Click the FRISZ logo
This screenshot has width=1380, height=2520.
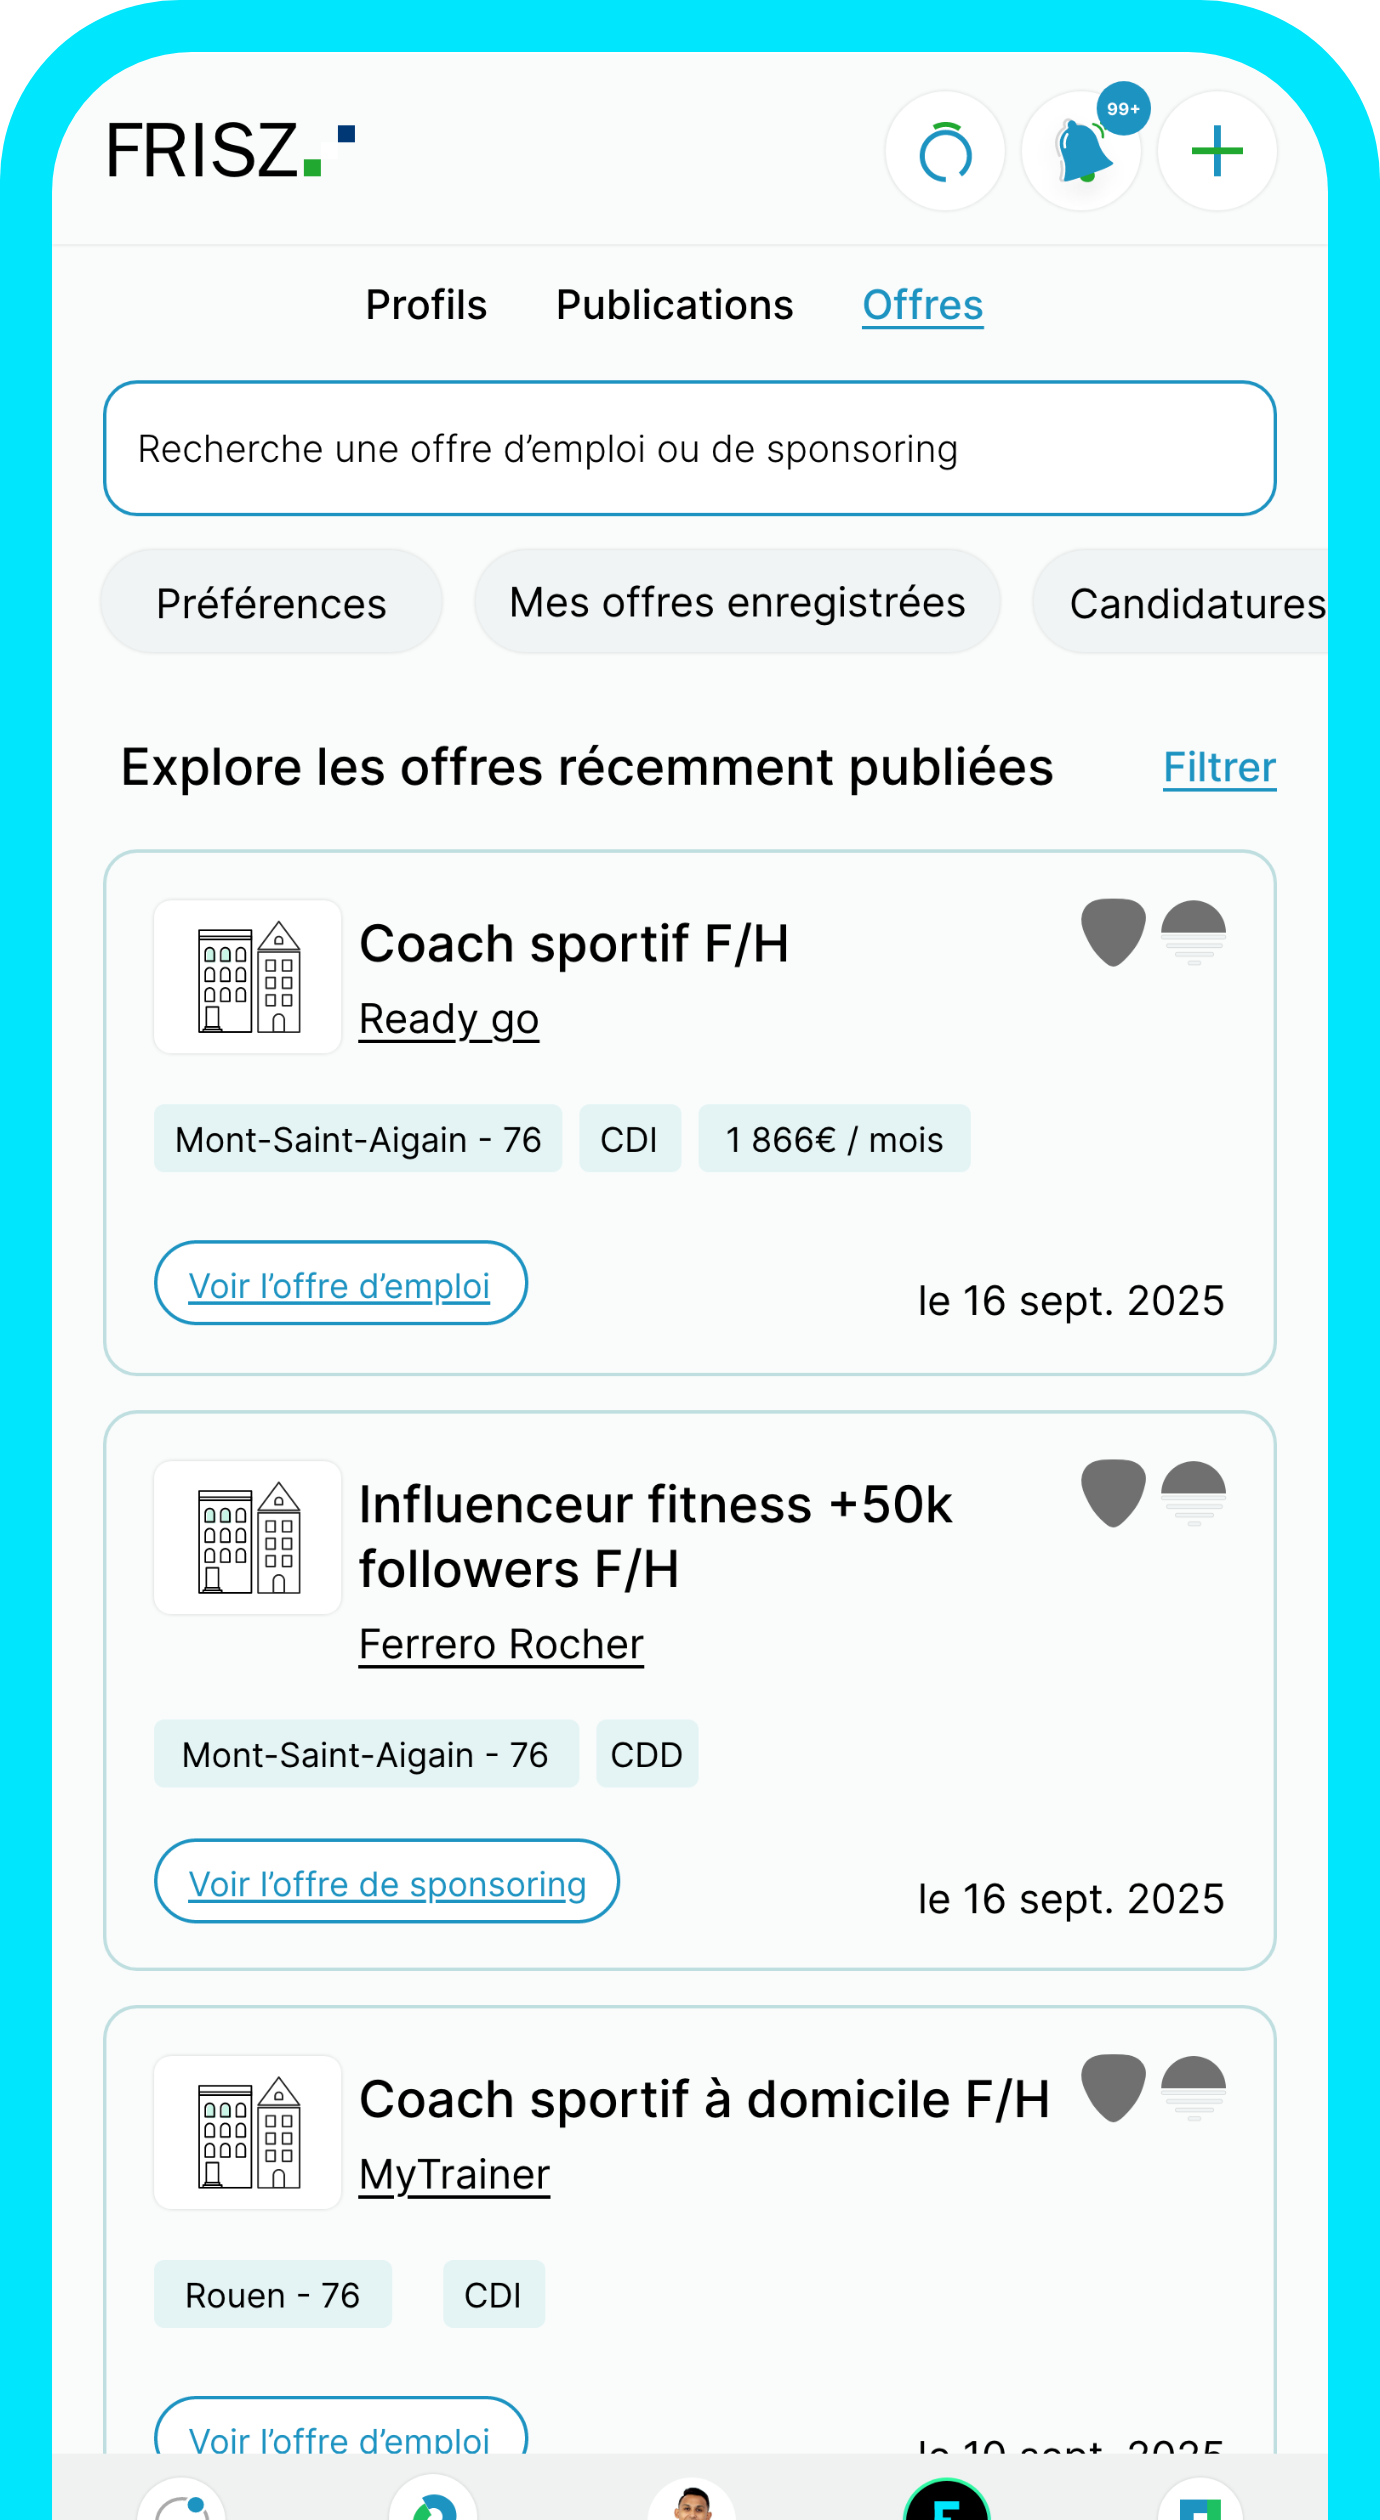coord(230,151)
